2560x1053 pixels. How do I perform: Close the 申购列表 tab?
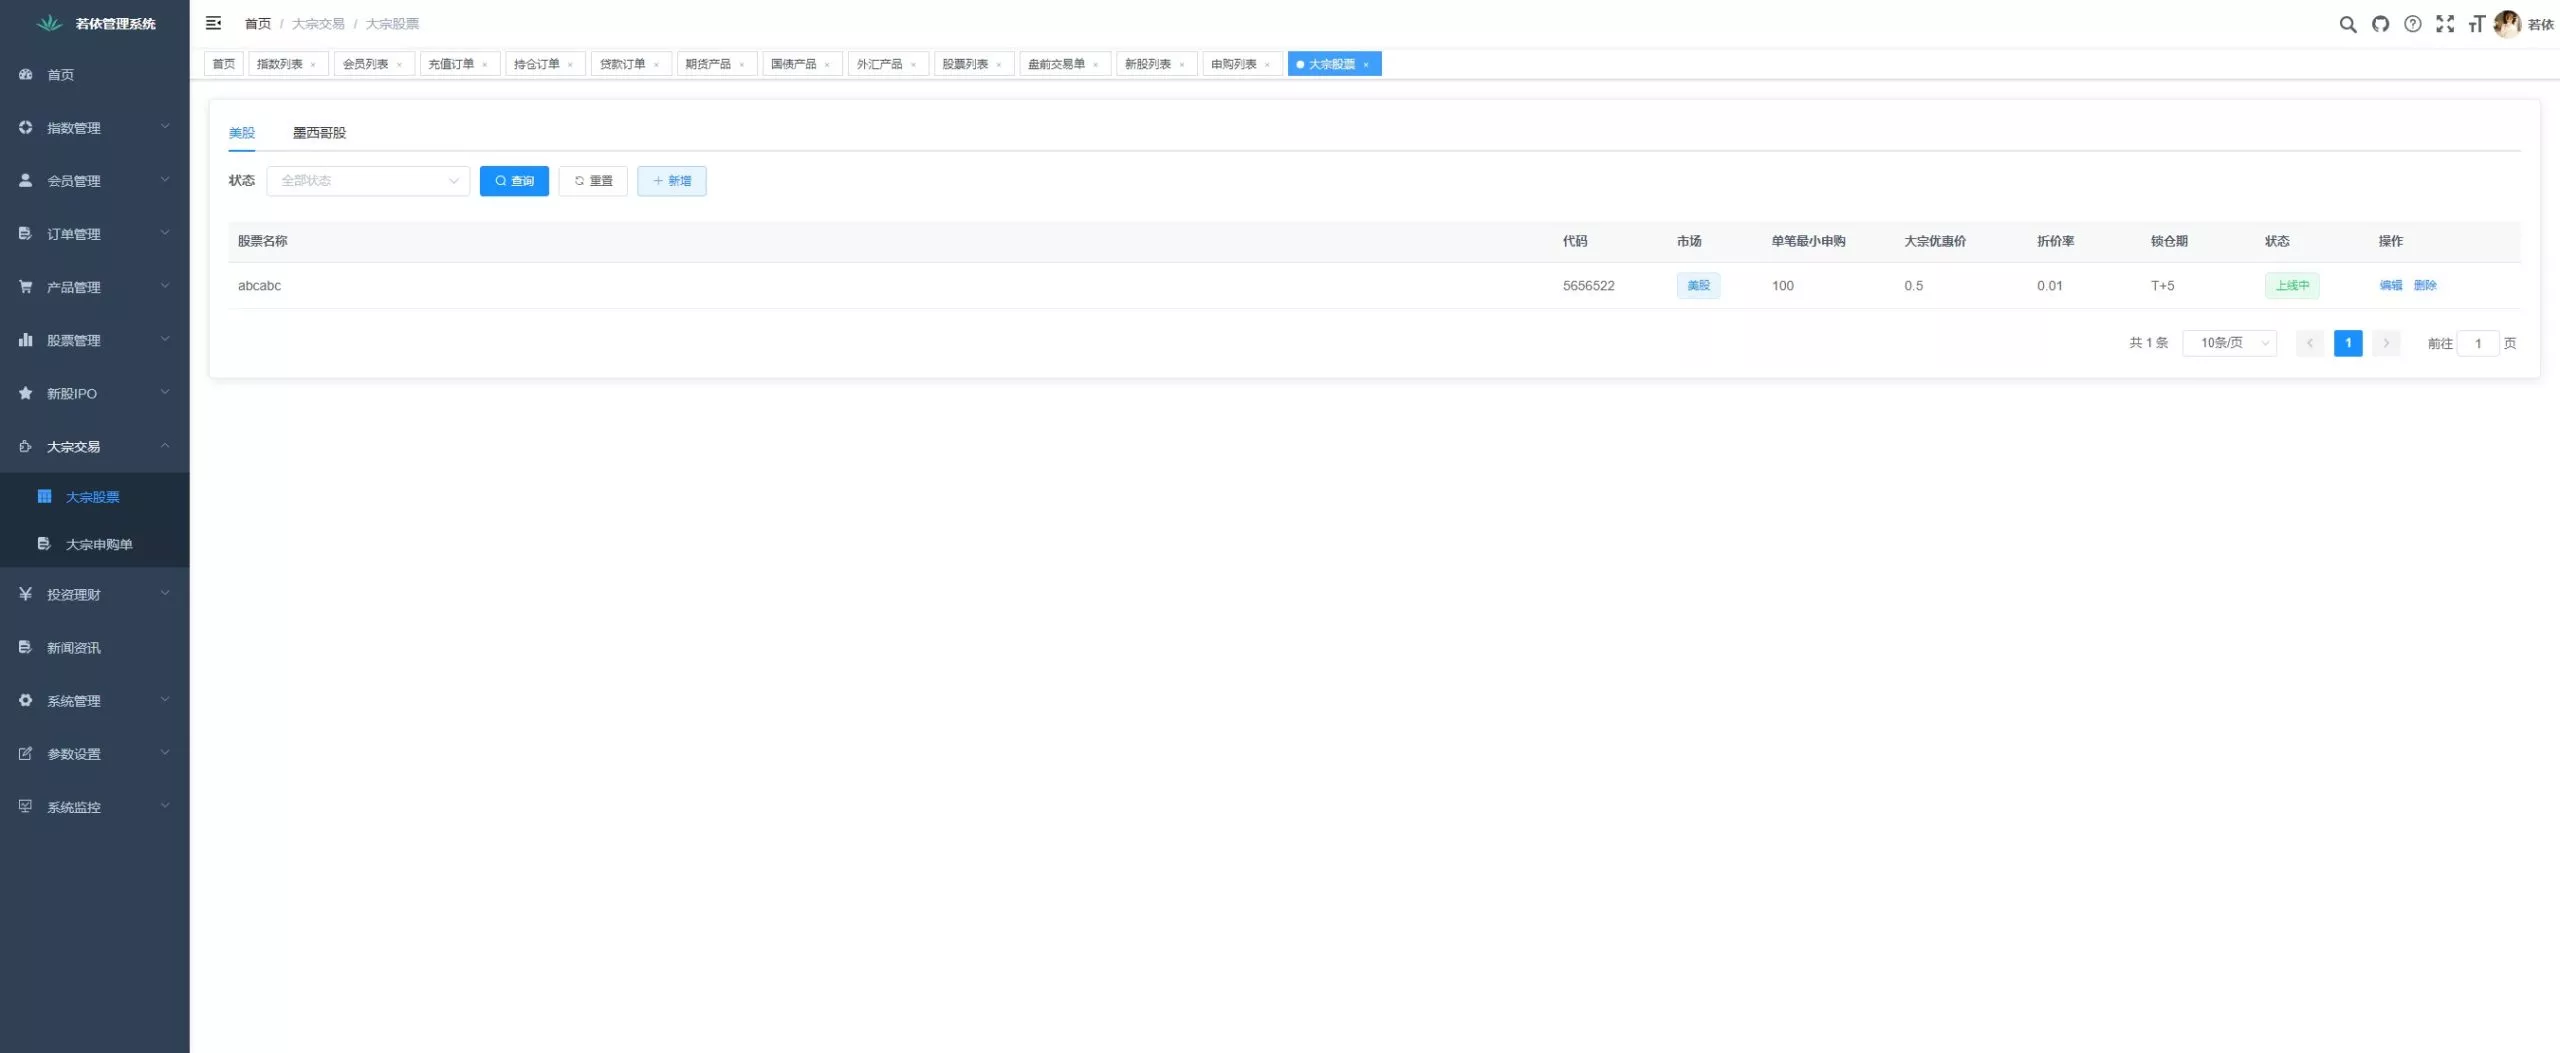pos(1267,65)
